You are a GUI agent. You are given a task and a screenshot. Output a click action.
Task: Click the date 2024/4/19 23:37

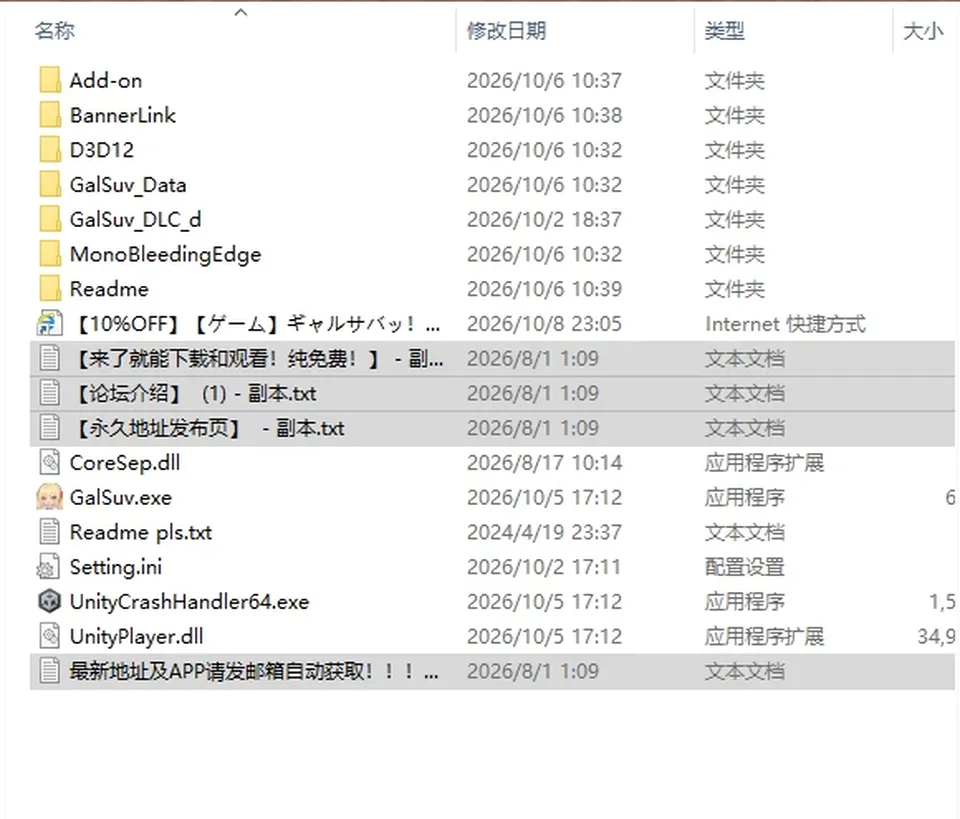(x=544, y=533)
